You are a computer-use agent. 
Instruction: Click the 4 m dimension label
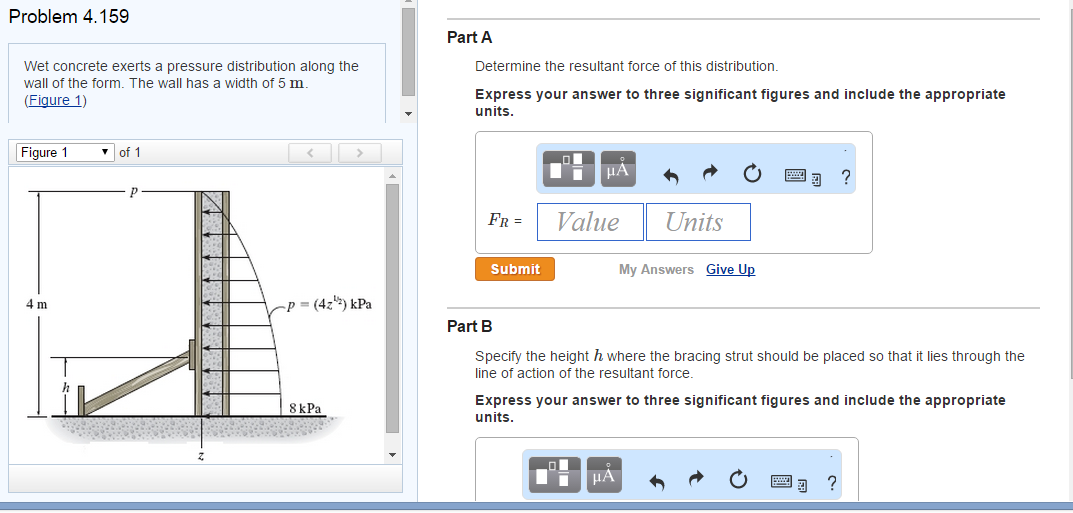click(37, 304)
